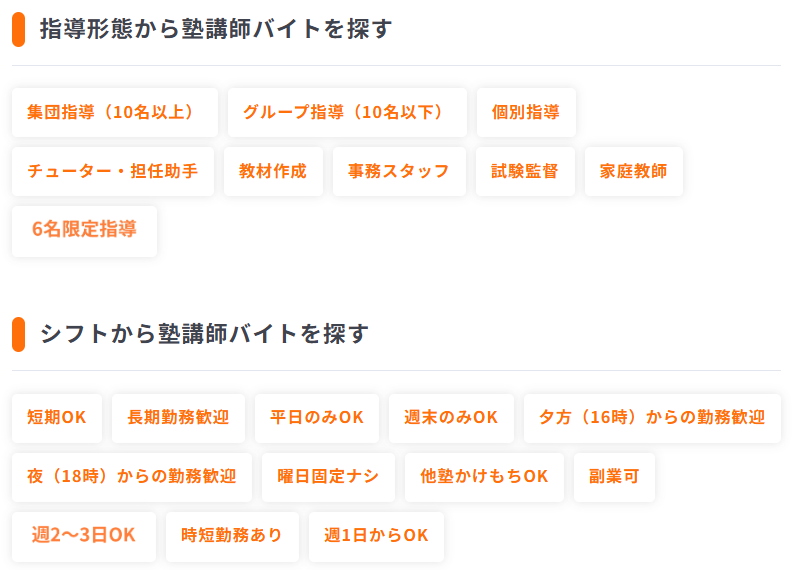Choose the 他塾かけもちOK tag
Image resolution: width=802 pixels, height=570 pixels.
tap(485, 476)
